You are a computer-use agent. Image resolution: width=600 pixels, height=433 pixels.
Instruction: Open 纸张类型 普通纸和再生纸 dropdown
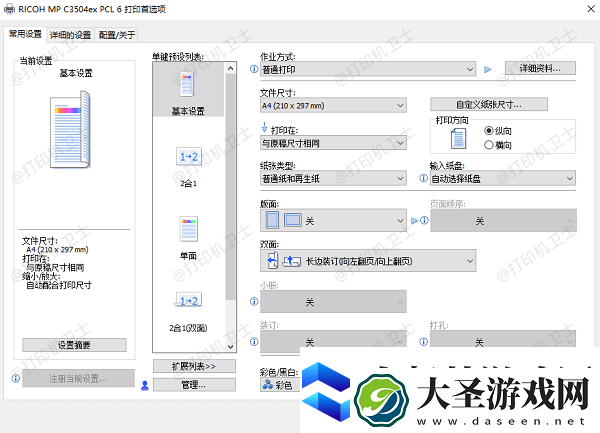[x=333, y=178]
